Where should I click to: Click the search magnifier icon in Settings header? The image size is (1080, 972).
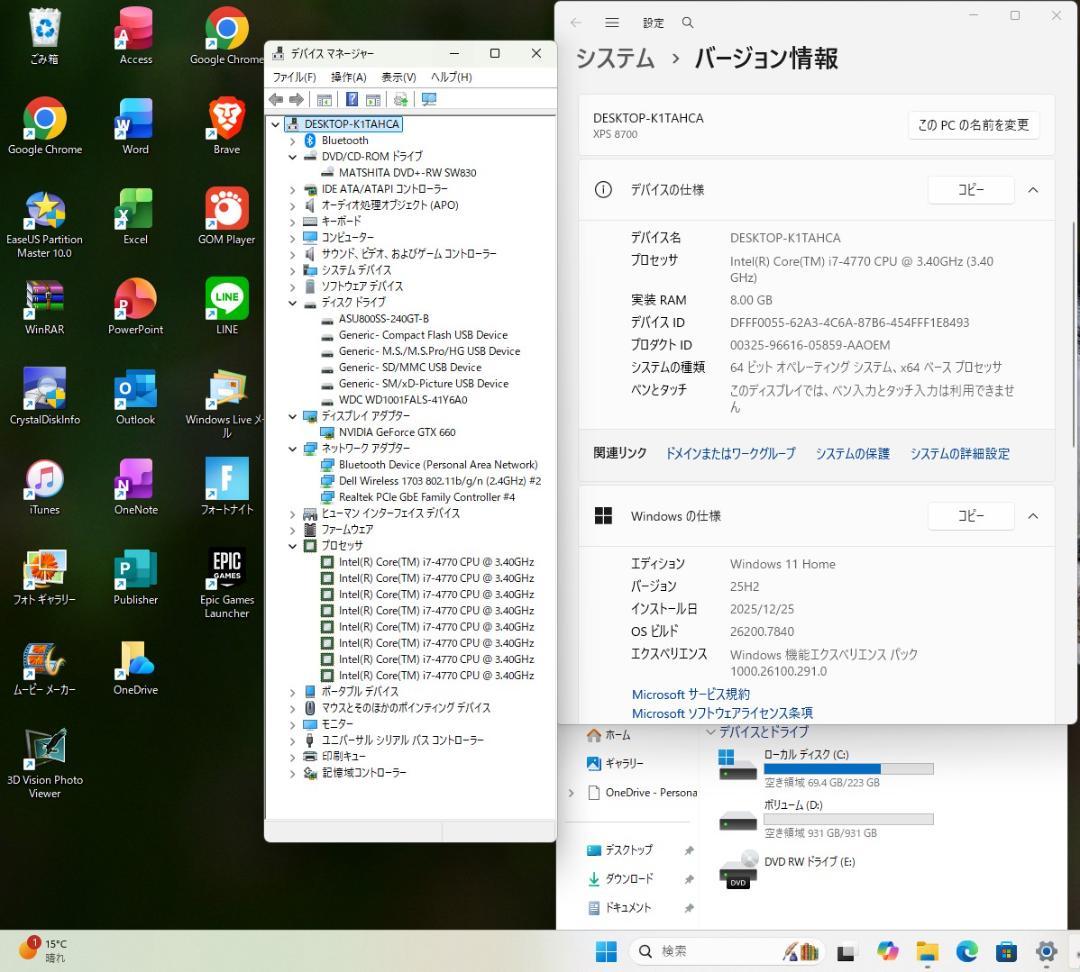click(x=687, y=23)
